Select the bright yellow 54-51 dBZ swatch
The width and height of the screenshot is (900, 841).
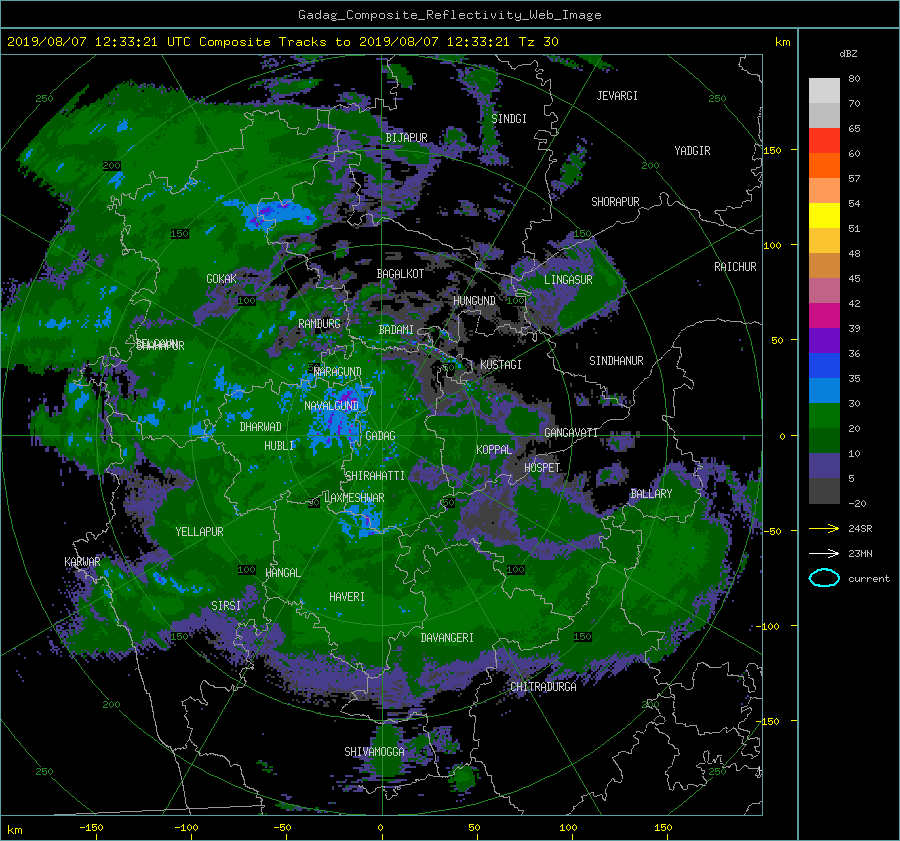click(x=824, y=215)
